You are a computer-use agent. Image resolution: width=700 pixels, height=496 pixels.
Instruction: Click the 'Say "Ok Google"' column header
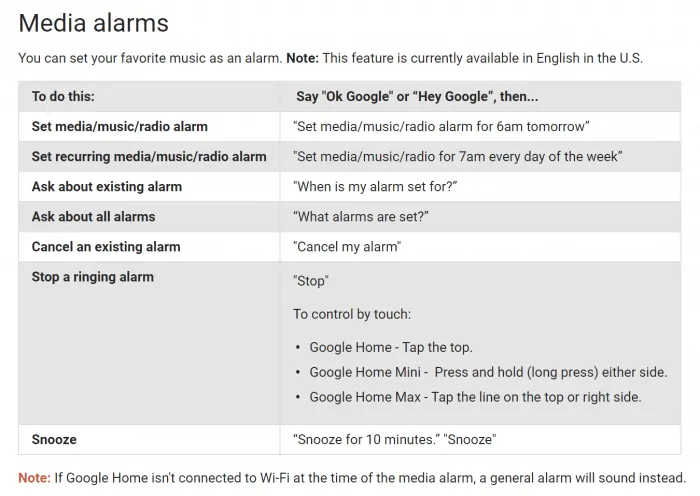417,96
